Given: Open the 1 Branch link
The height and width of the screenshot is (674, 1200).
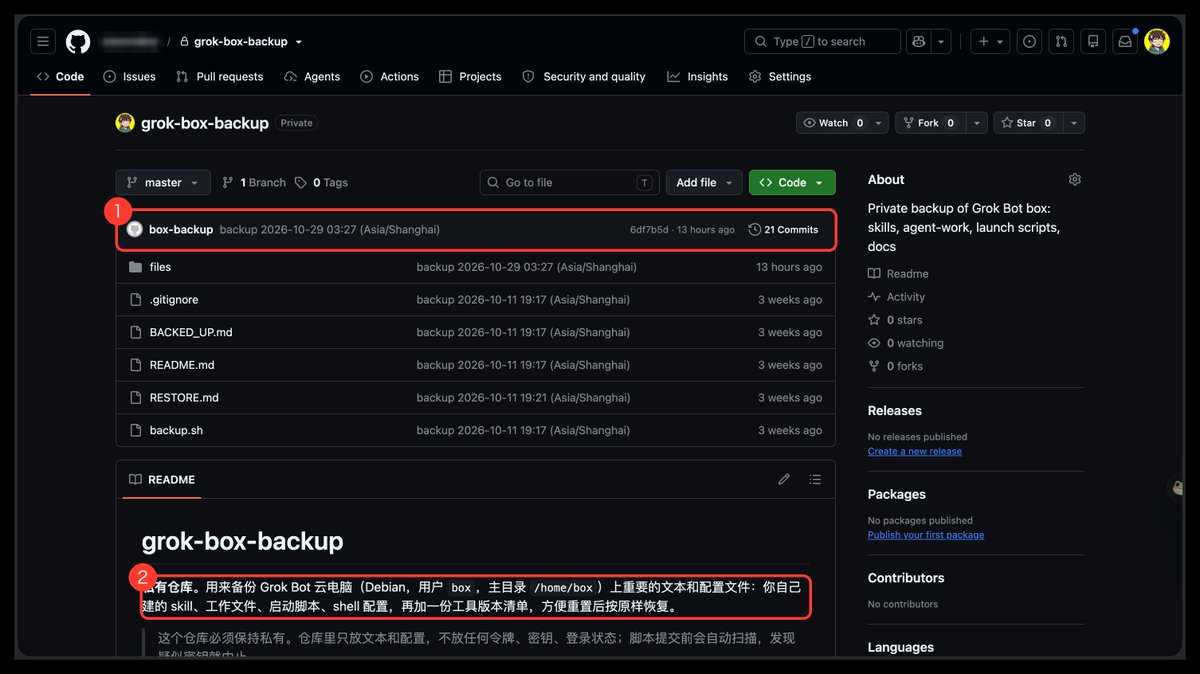Looking at the screenshot, I should [254, 183].
